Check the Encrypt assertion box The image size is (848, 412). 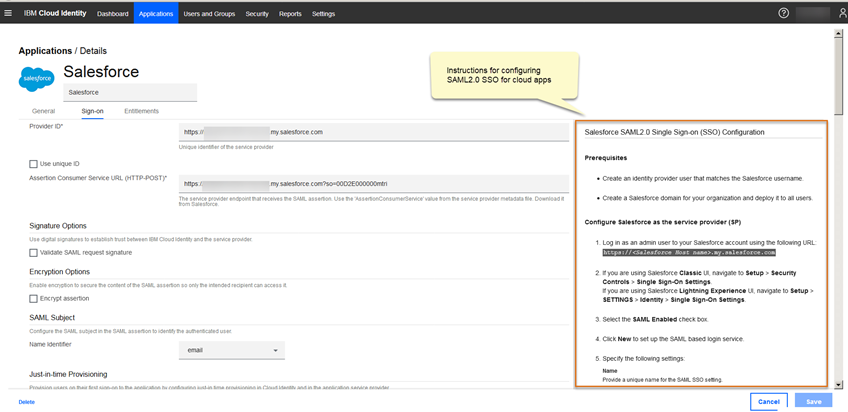[x=34, y=298]
